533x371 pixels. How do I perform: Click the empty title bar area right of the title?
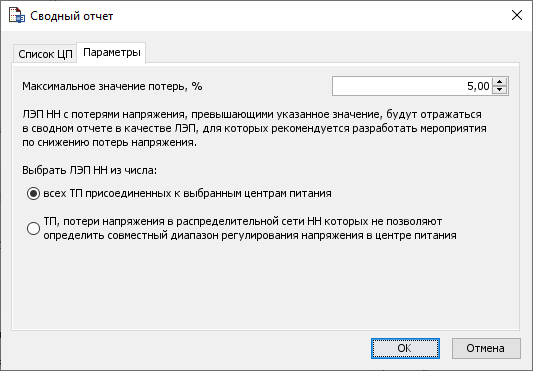306,16
